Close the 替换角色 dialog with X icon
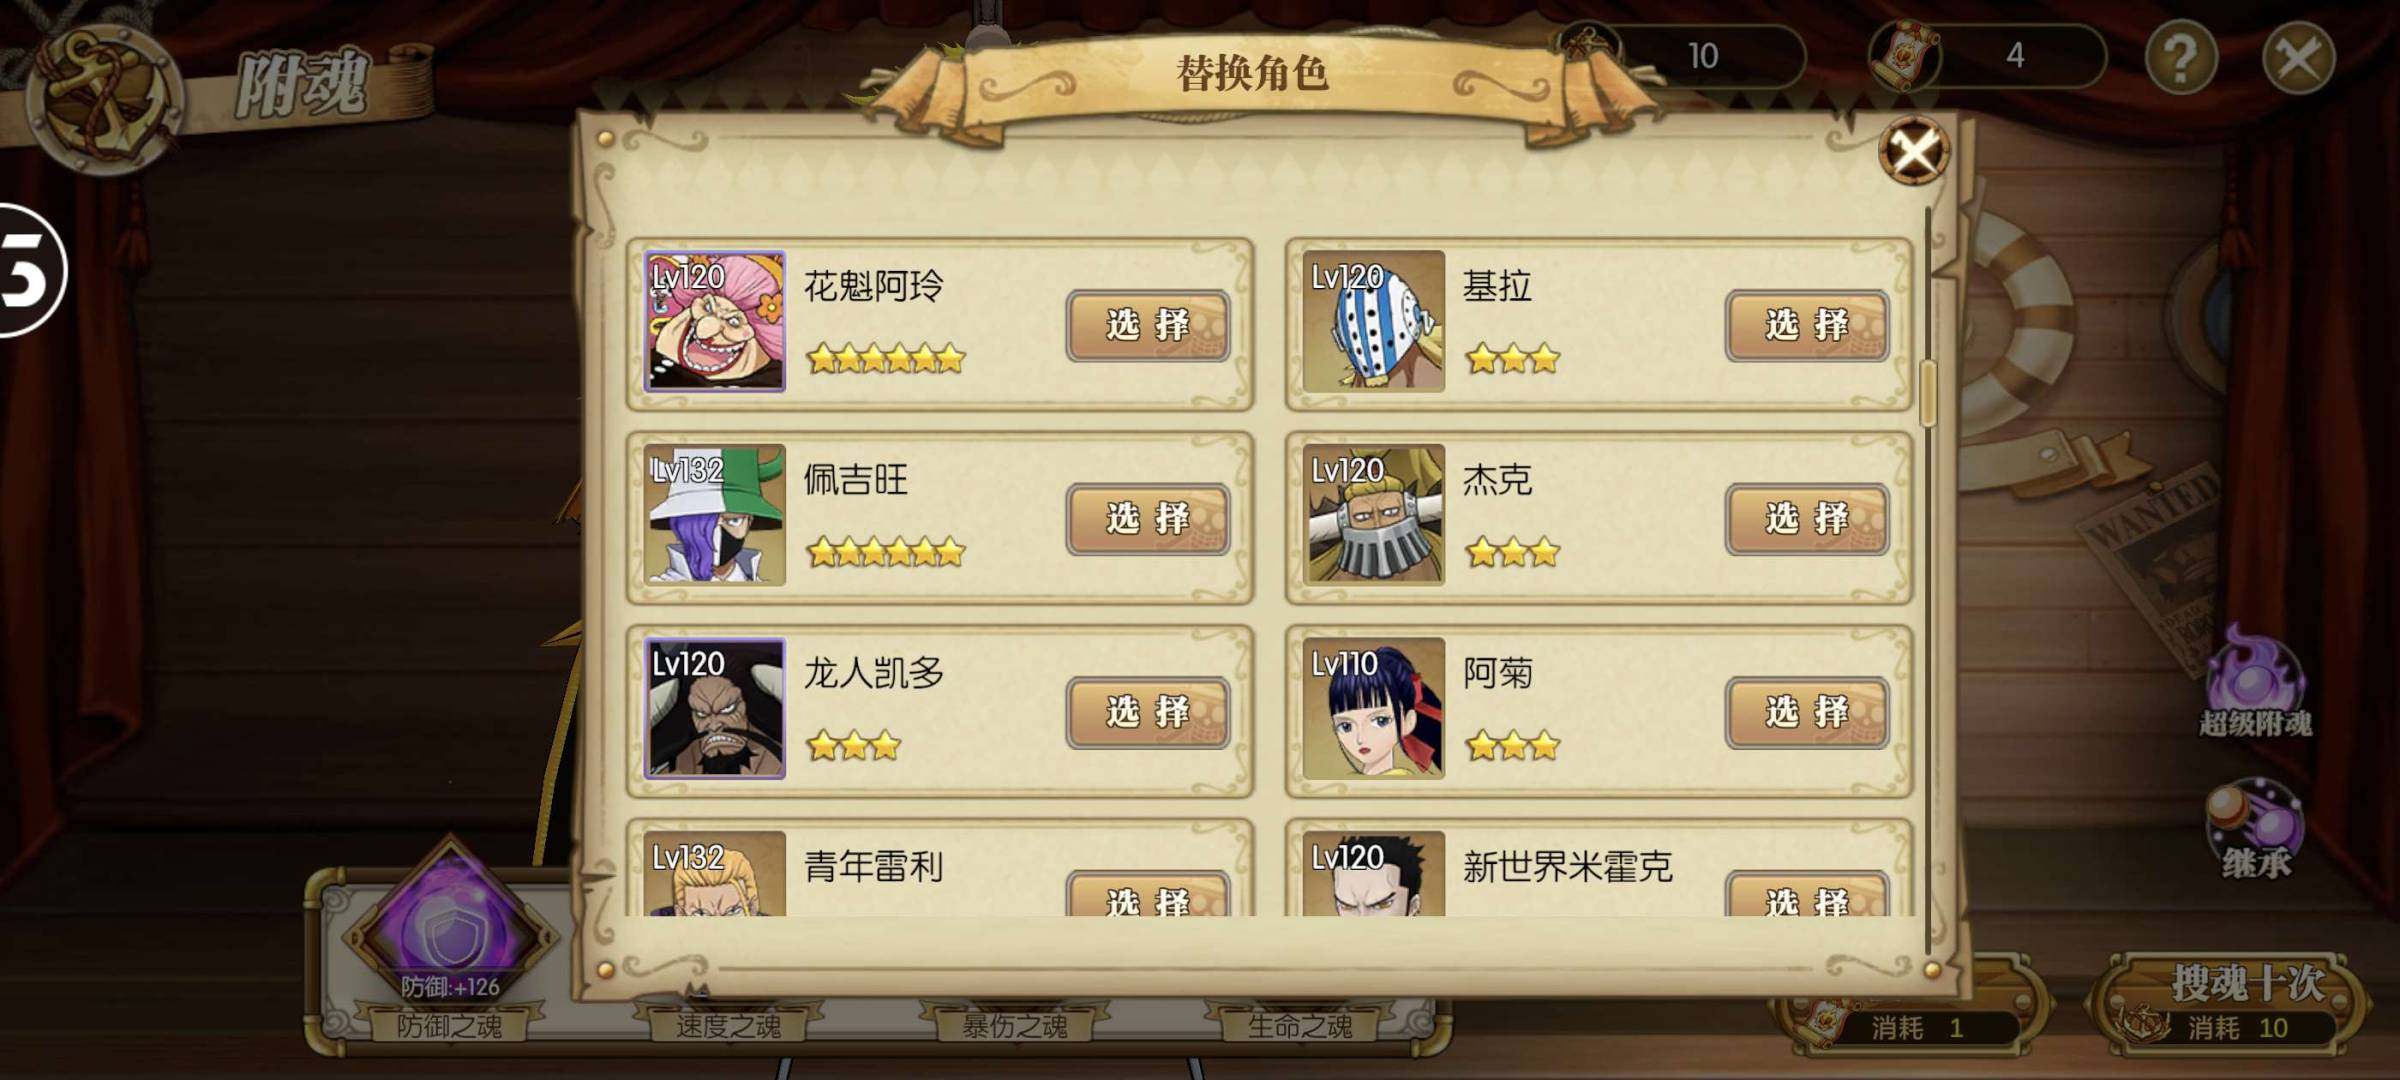The image size is (2400, 1080). click(1914, 152)
